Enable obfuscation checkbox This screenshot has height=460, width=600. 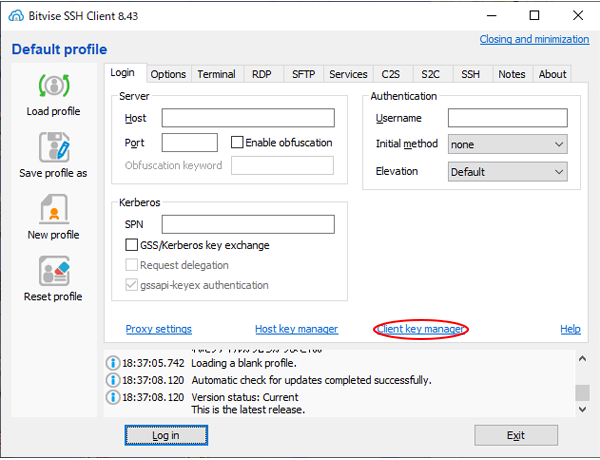[237, 142]
